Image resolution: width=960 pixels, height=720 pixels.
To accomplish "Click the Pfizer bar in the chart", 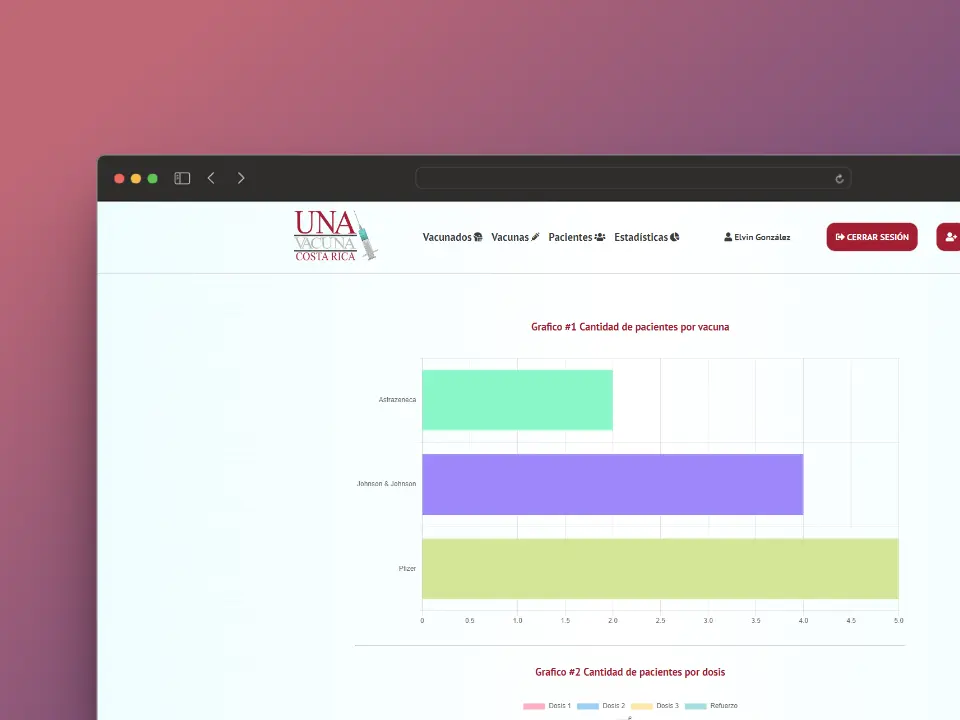I will point(660,568).
